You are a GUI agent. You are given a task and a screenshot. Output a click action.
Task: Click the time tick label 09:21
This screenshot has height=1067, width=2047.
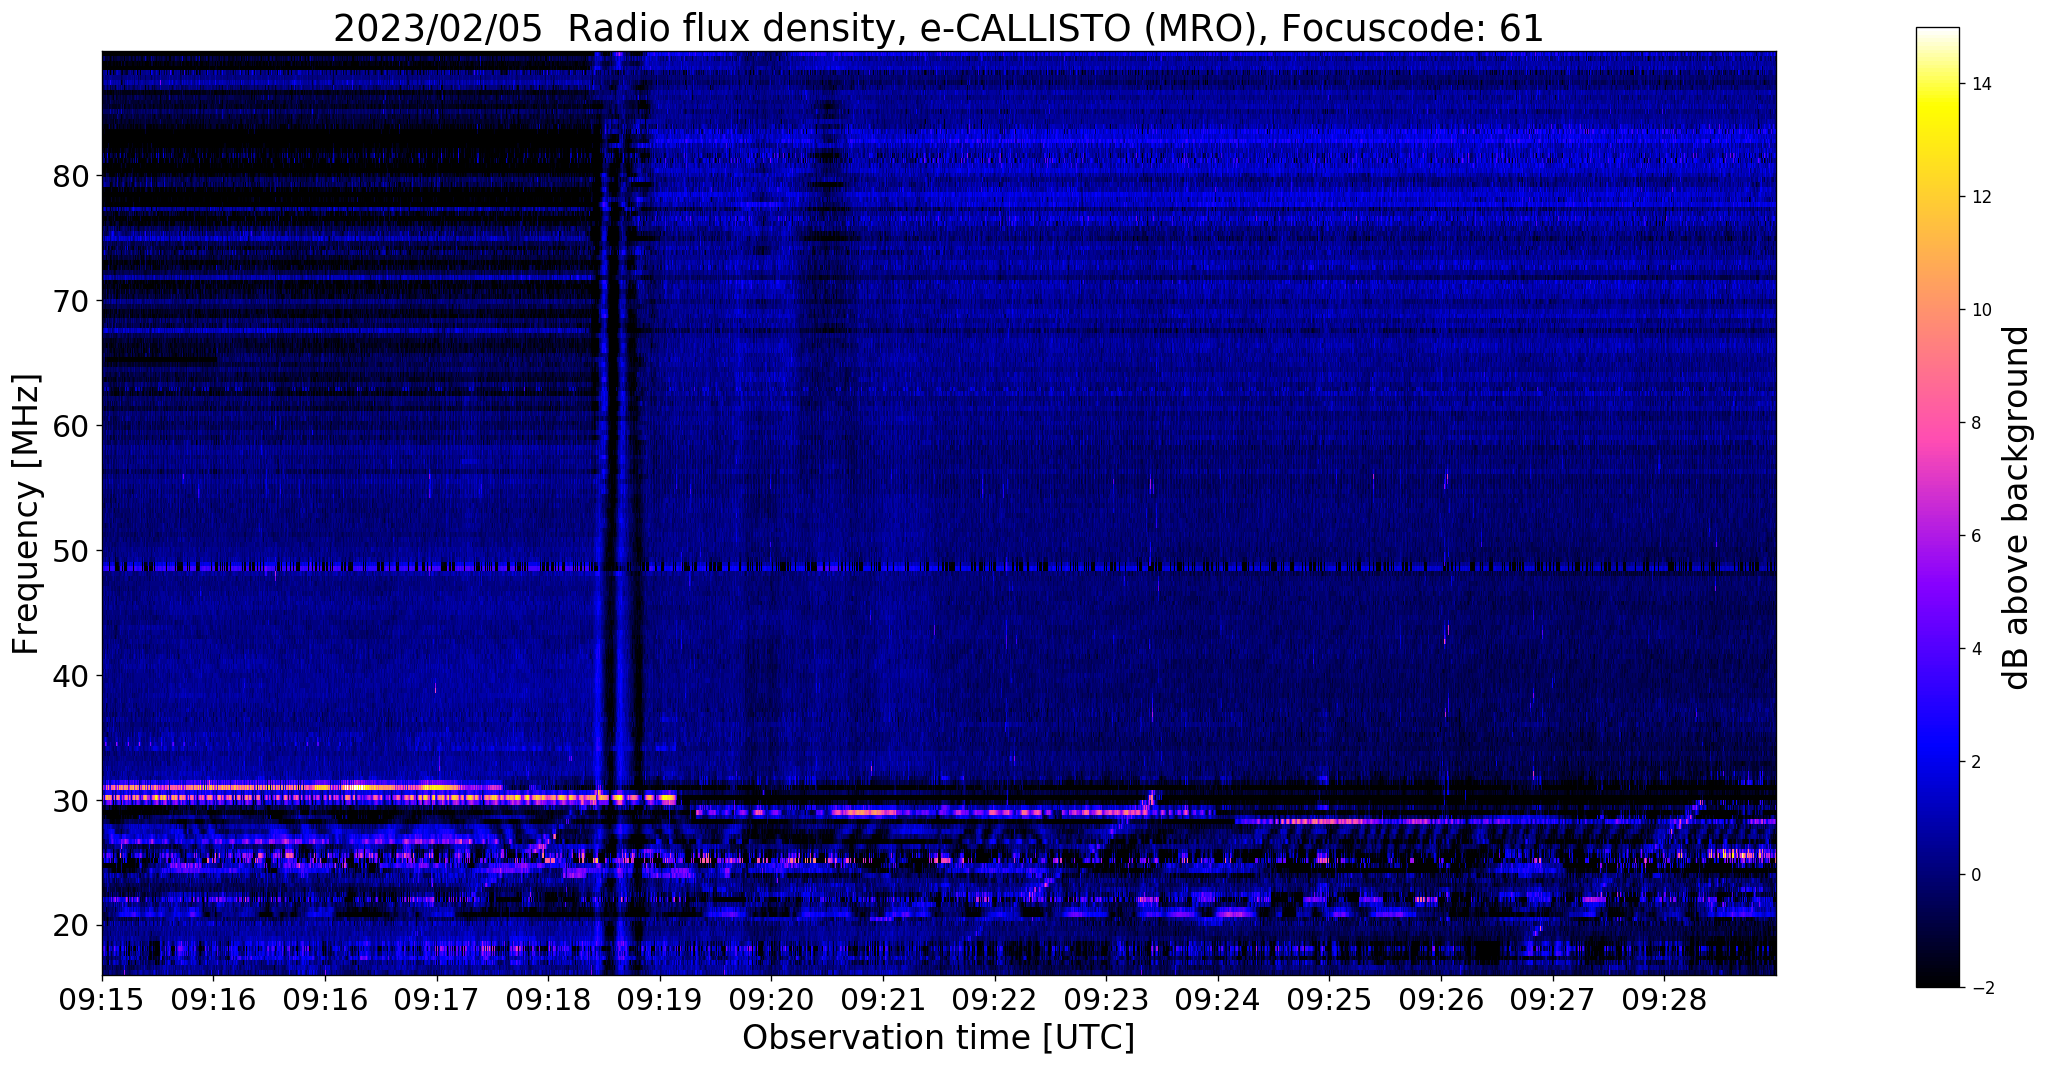(x=883, y=1001)
